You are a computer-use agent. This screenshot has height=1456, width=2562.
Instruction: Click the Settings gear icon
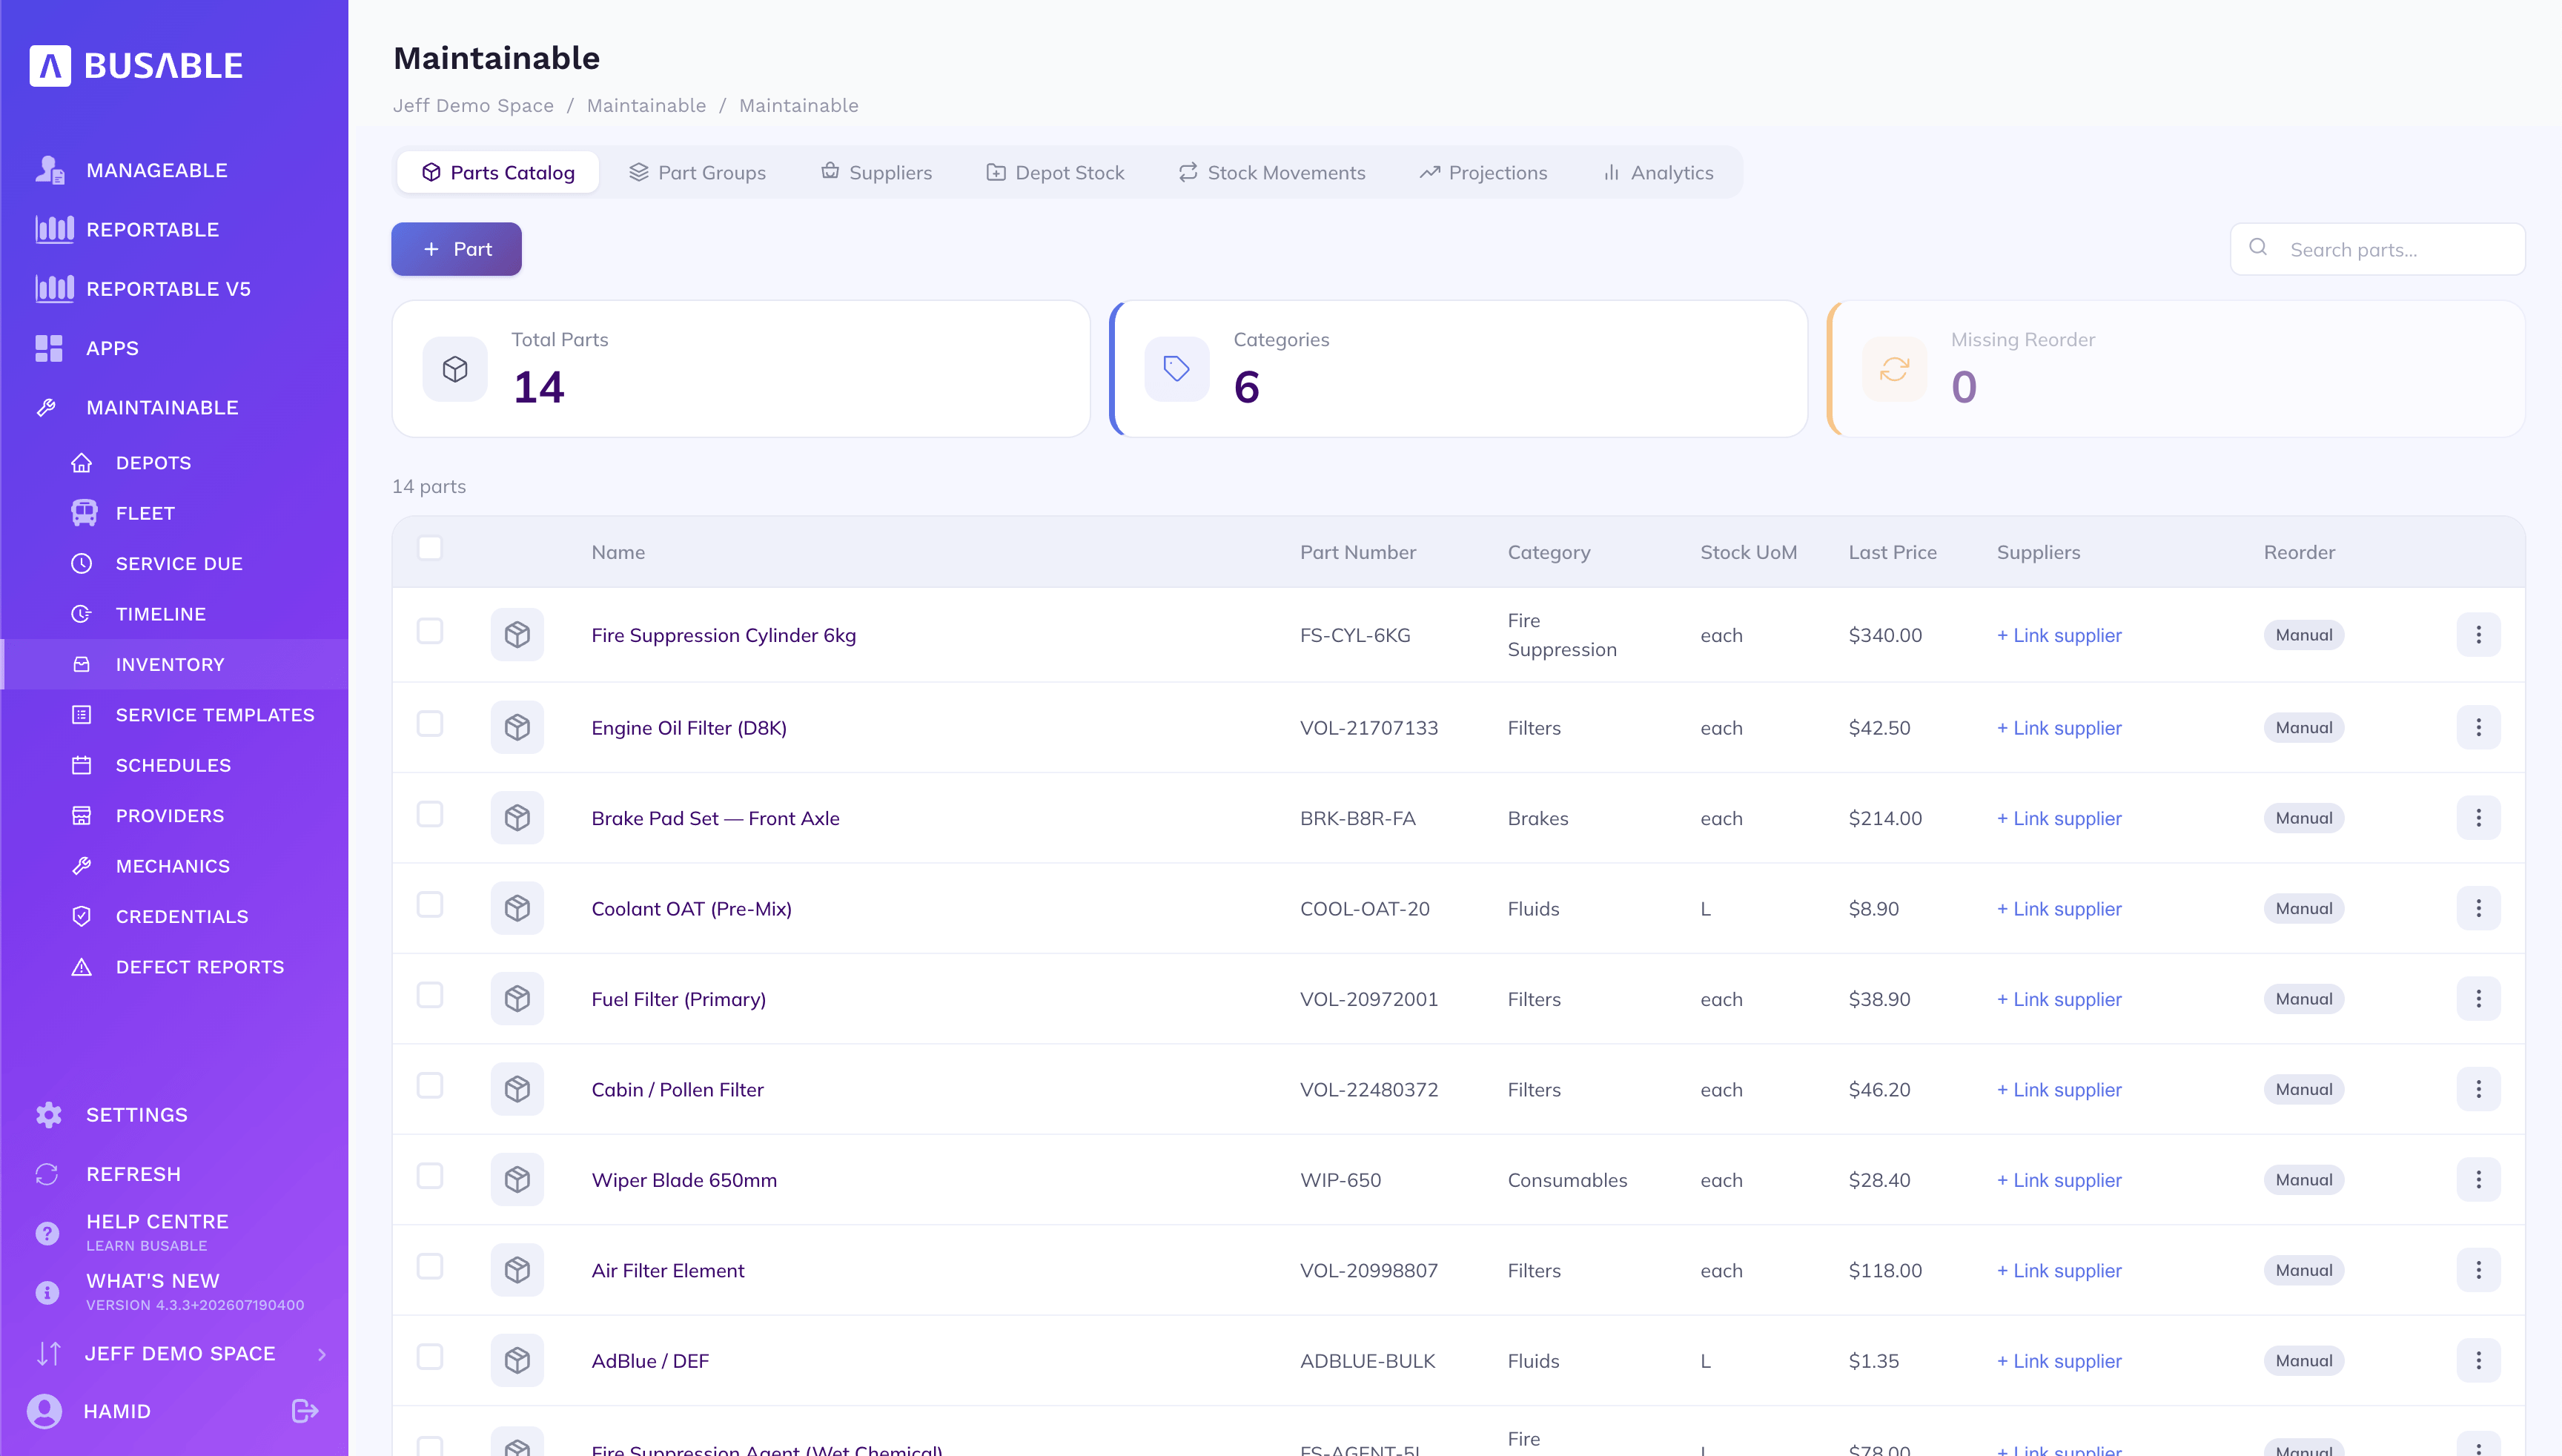pos(48,1115)
